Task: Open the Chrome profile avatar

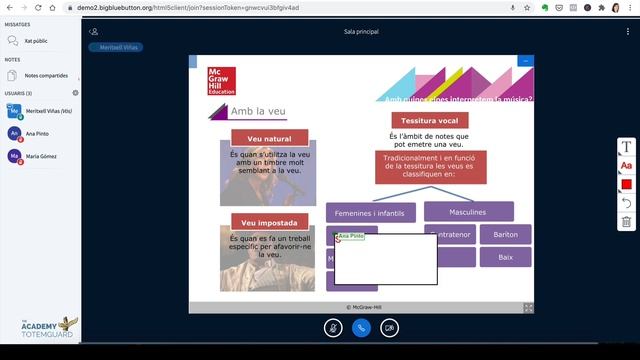Action: click(616, 8)
